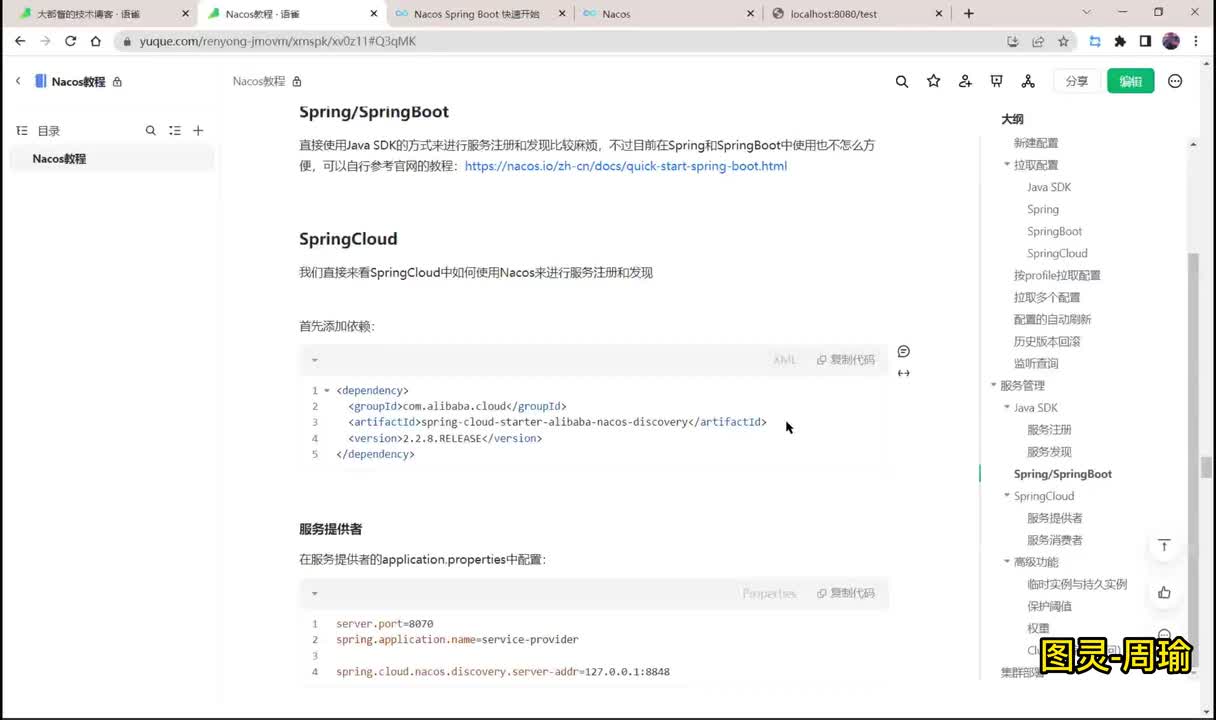Go to 配置的自动刷新 in the outline
Screen dimensions: 1216x720
(1052, 319)
